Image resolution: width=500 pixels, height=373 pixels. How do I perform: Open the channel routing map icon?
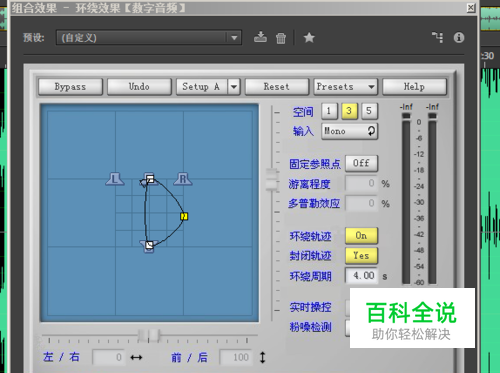coord(437,37)
